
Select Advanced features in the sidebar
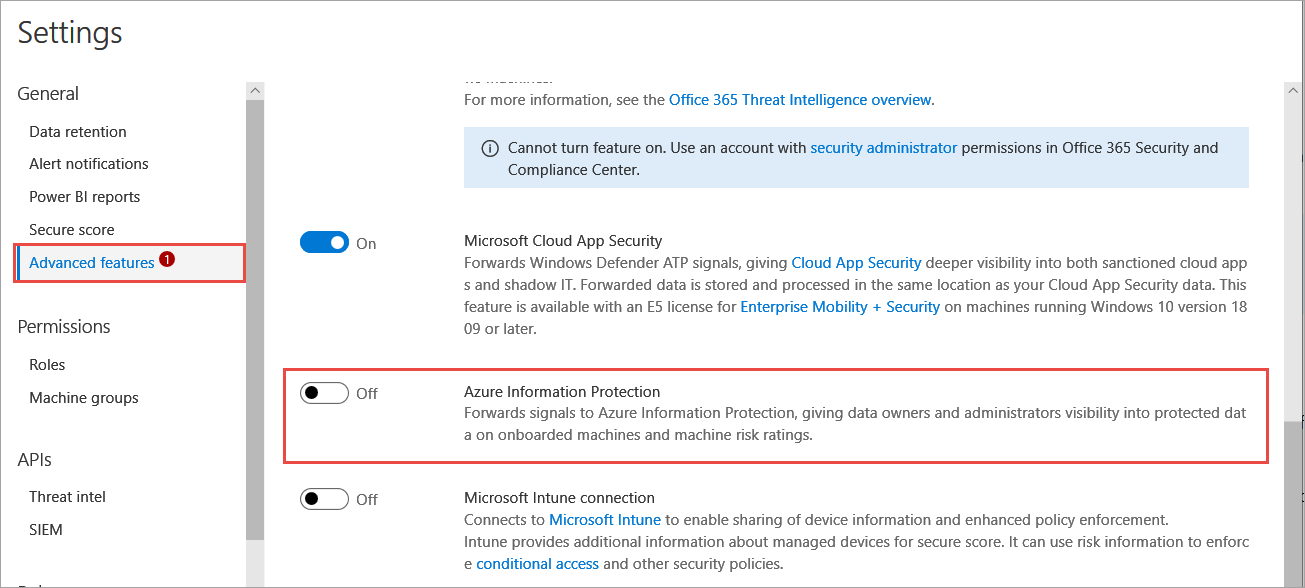coord(92,263)
